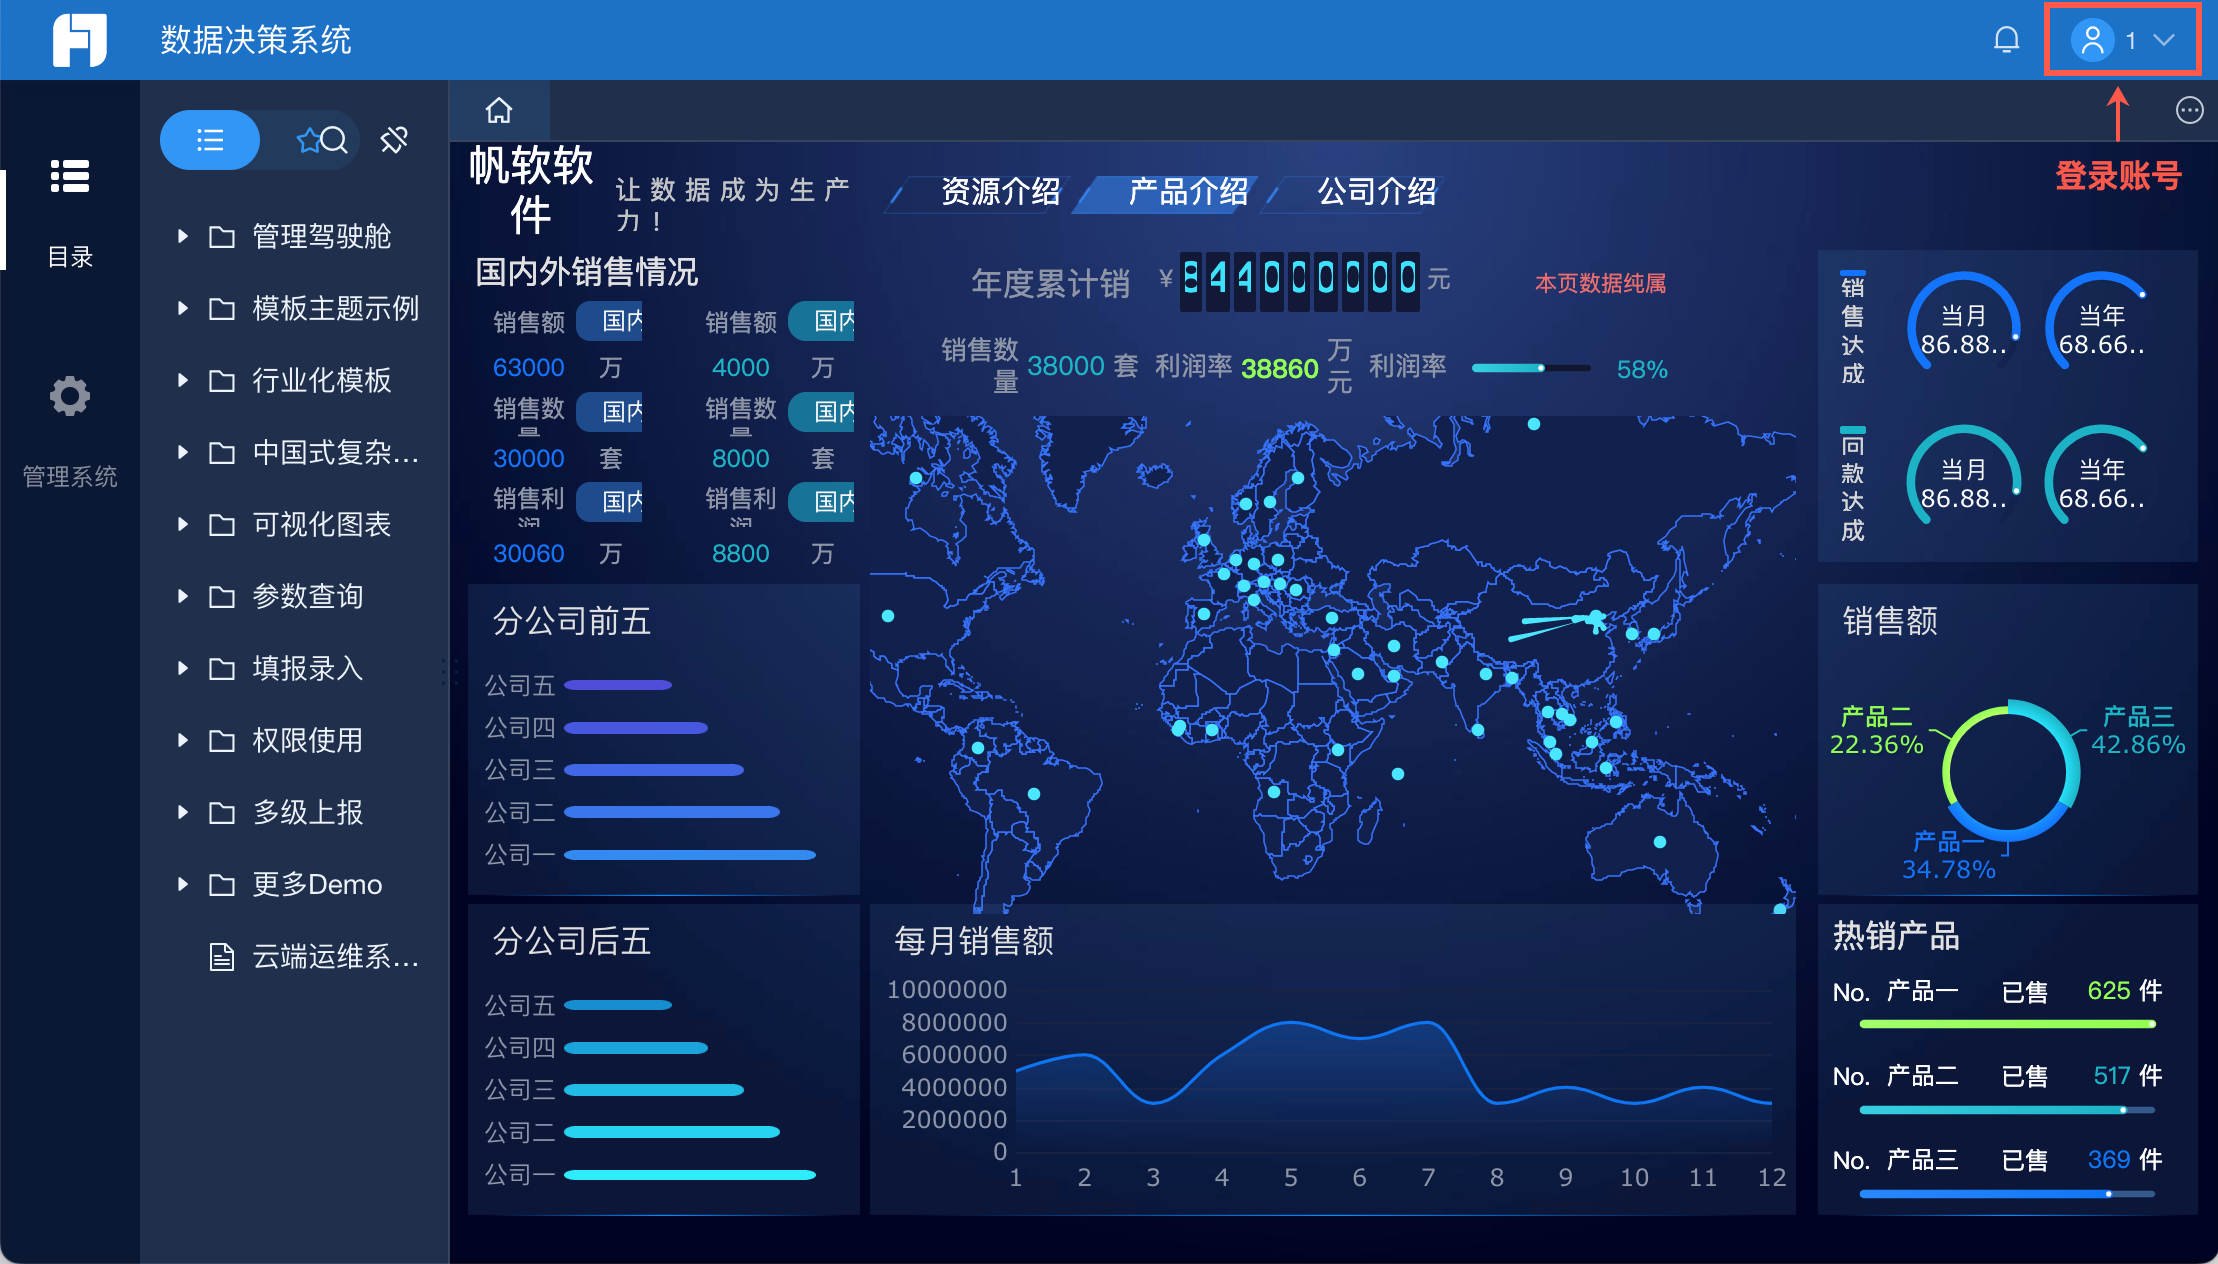This screenshot has height=1264, width=2218.
Task: Switch to 产品介绍 tab
Action: pos(1187,192)
